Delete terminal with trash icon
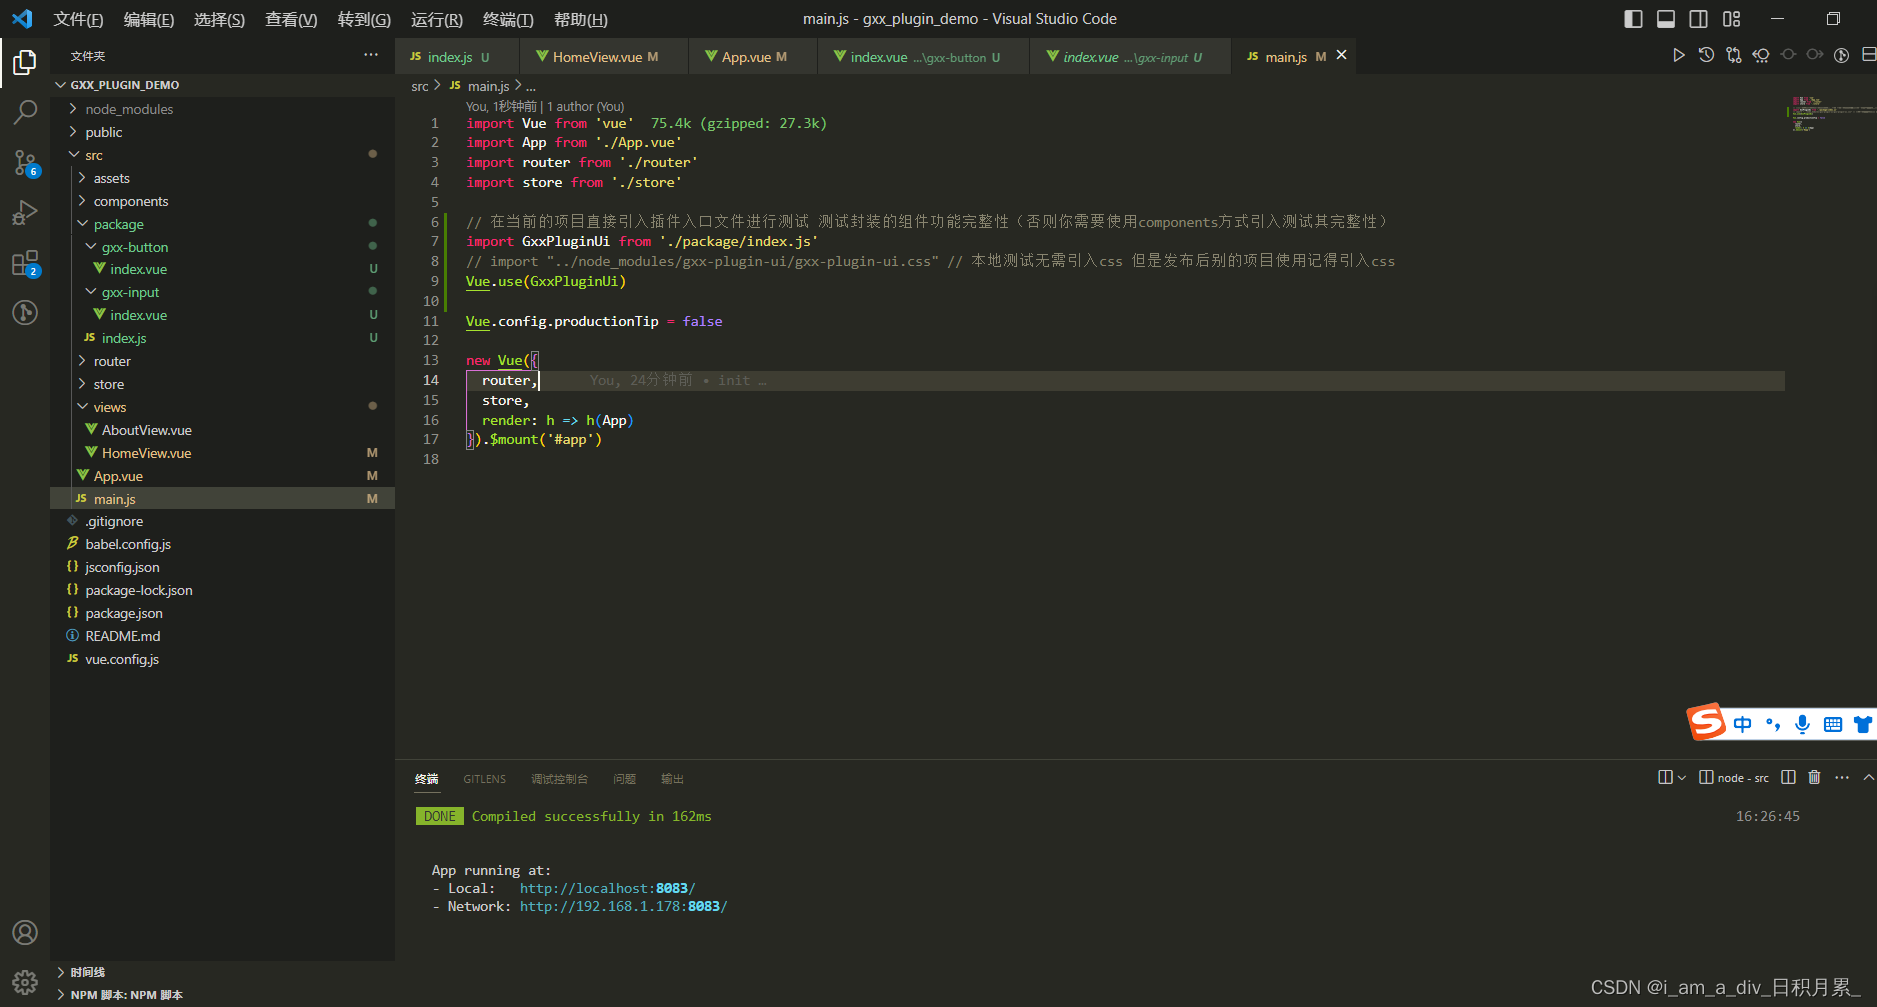The width and height of the screenshot is (1877, 1007). tap(1814, 777)
